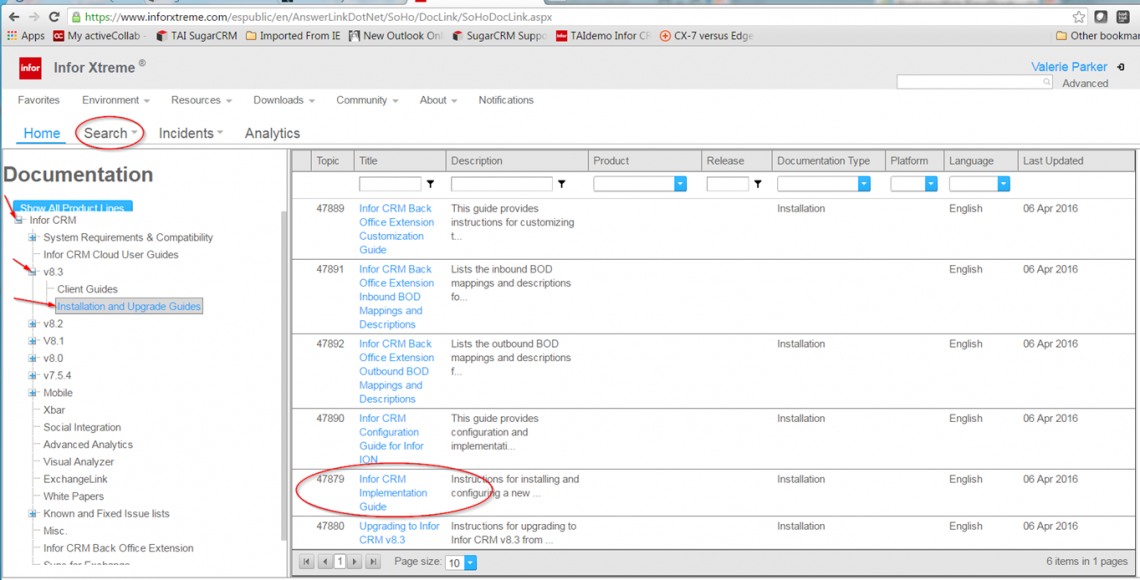Click the logout icon beside Valerie Parker

[1121, 67]
